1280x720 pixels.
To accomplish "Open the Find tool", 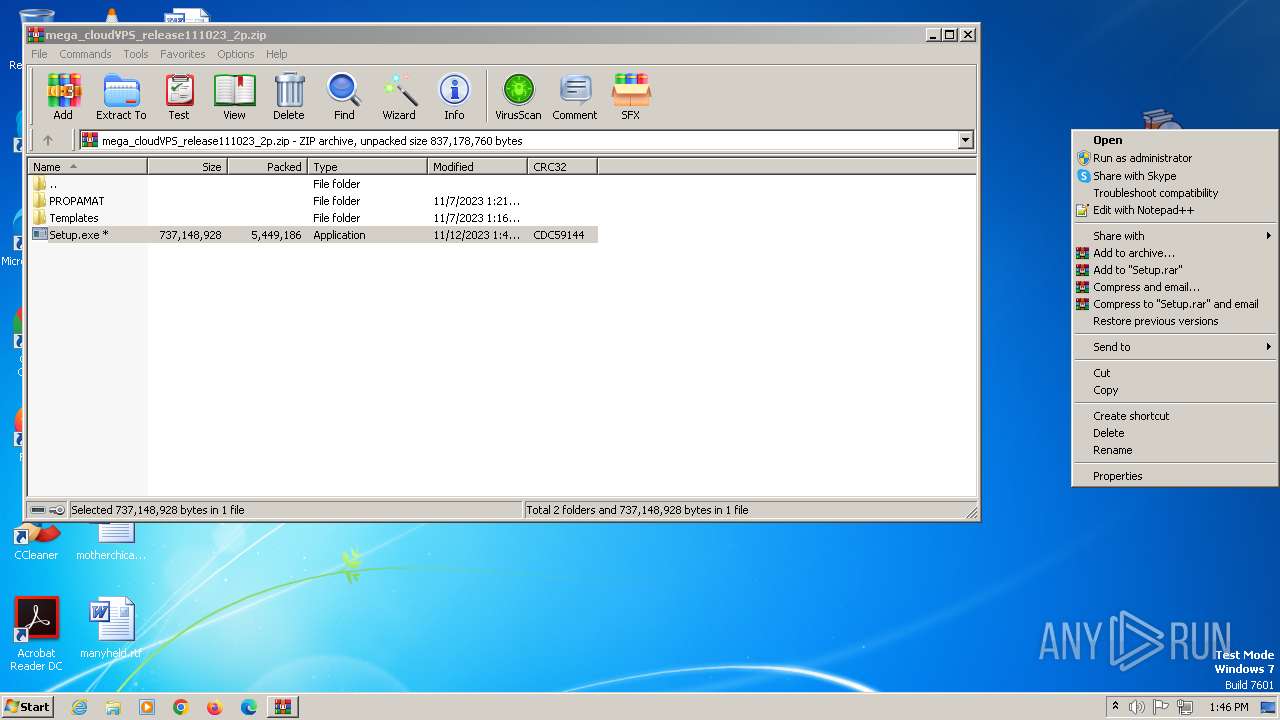I will coord(344,97).
